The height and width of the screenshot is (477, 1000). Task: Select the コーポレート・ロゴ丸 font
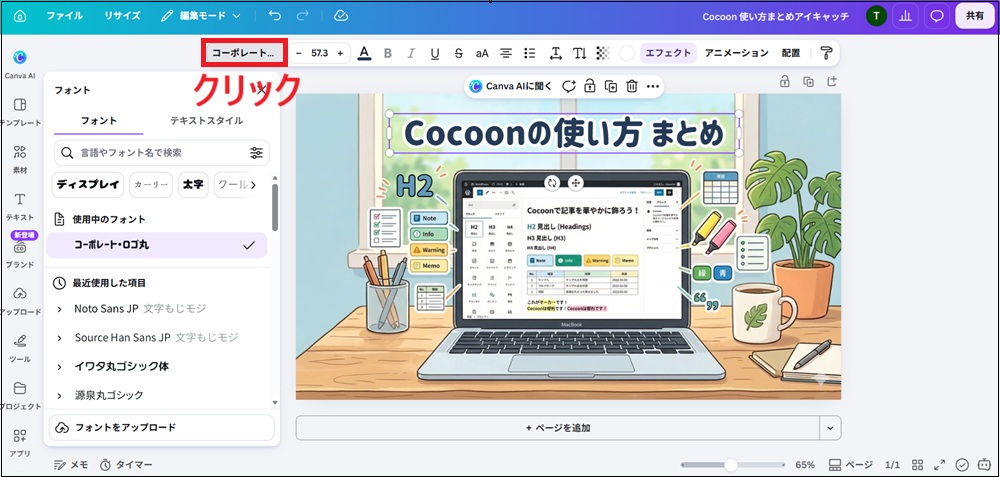[x=157, y=245]
